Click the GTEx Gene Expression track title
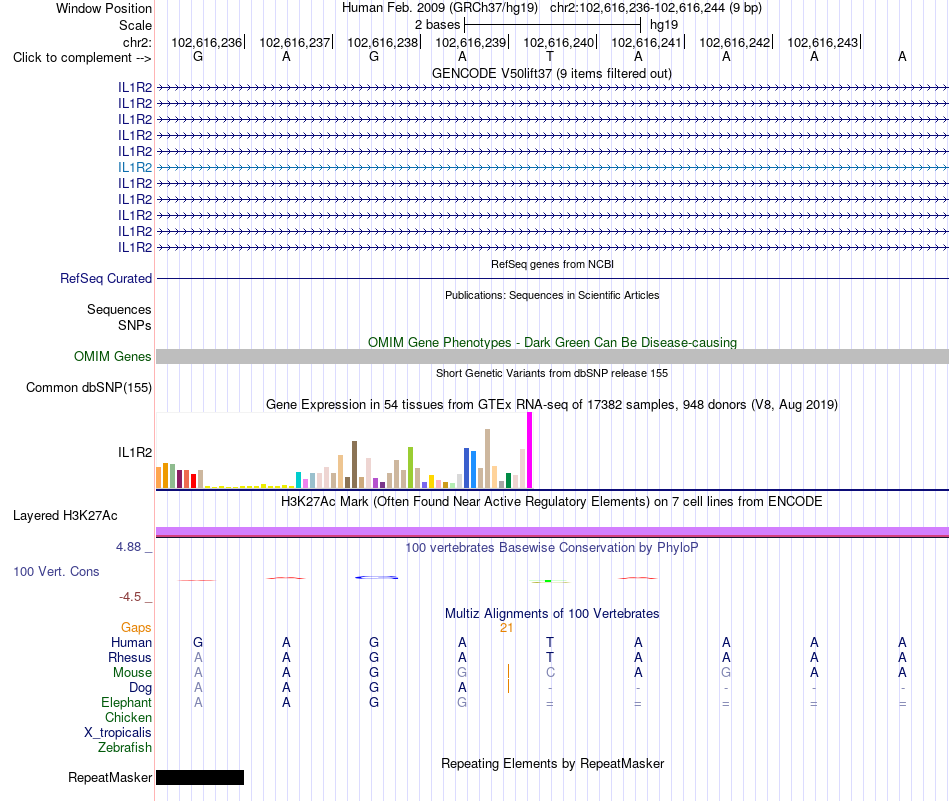Viewport: 950px width, 801px height. (552, 405)
